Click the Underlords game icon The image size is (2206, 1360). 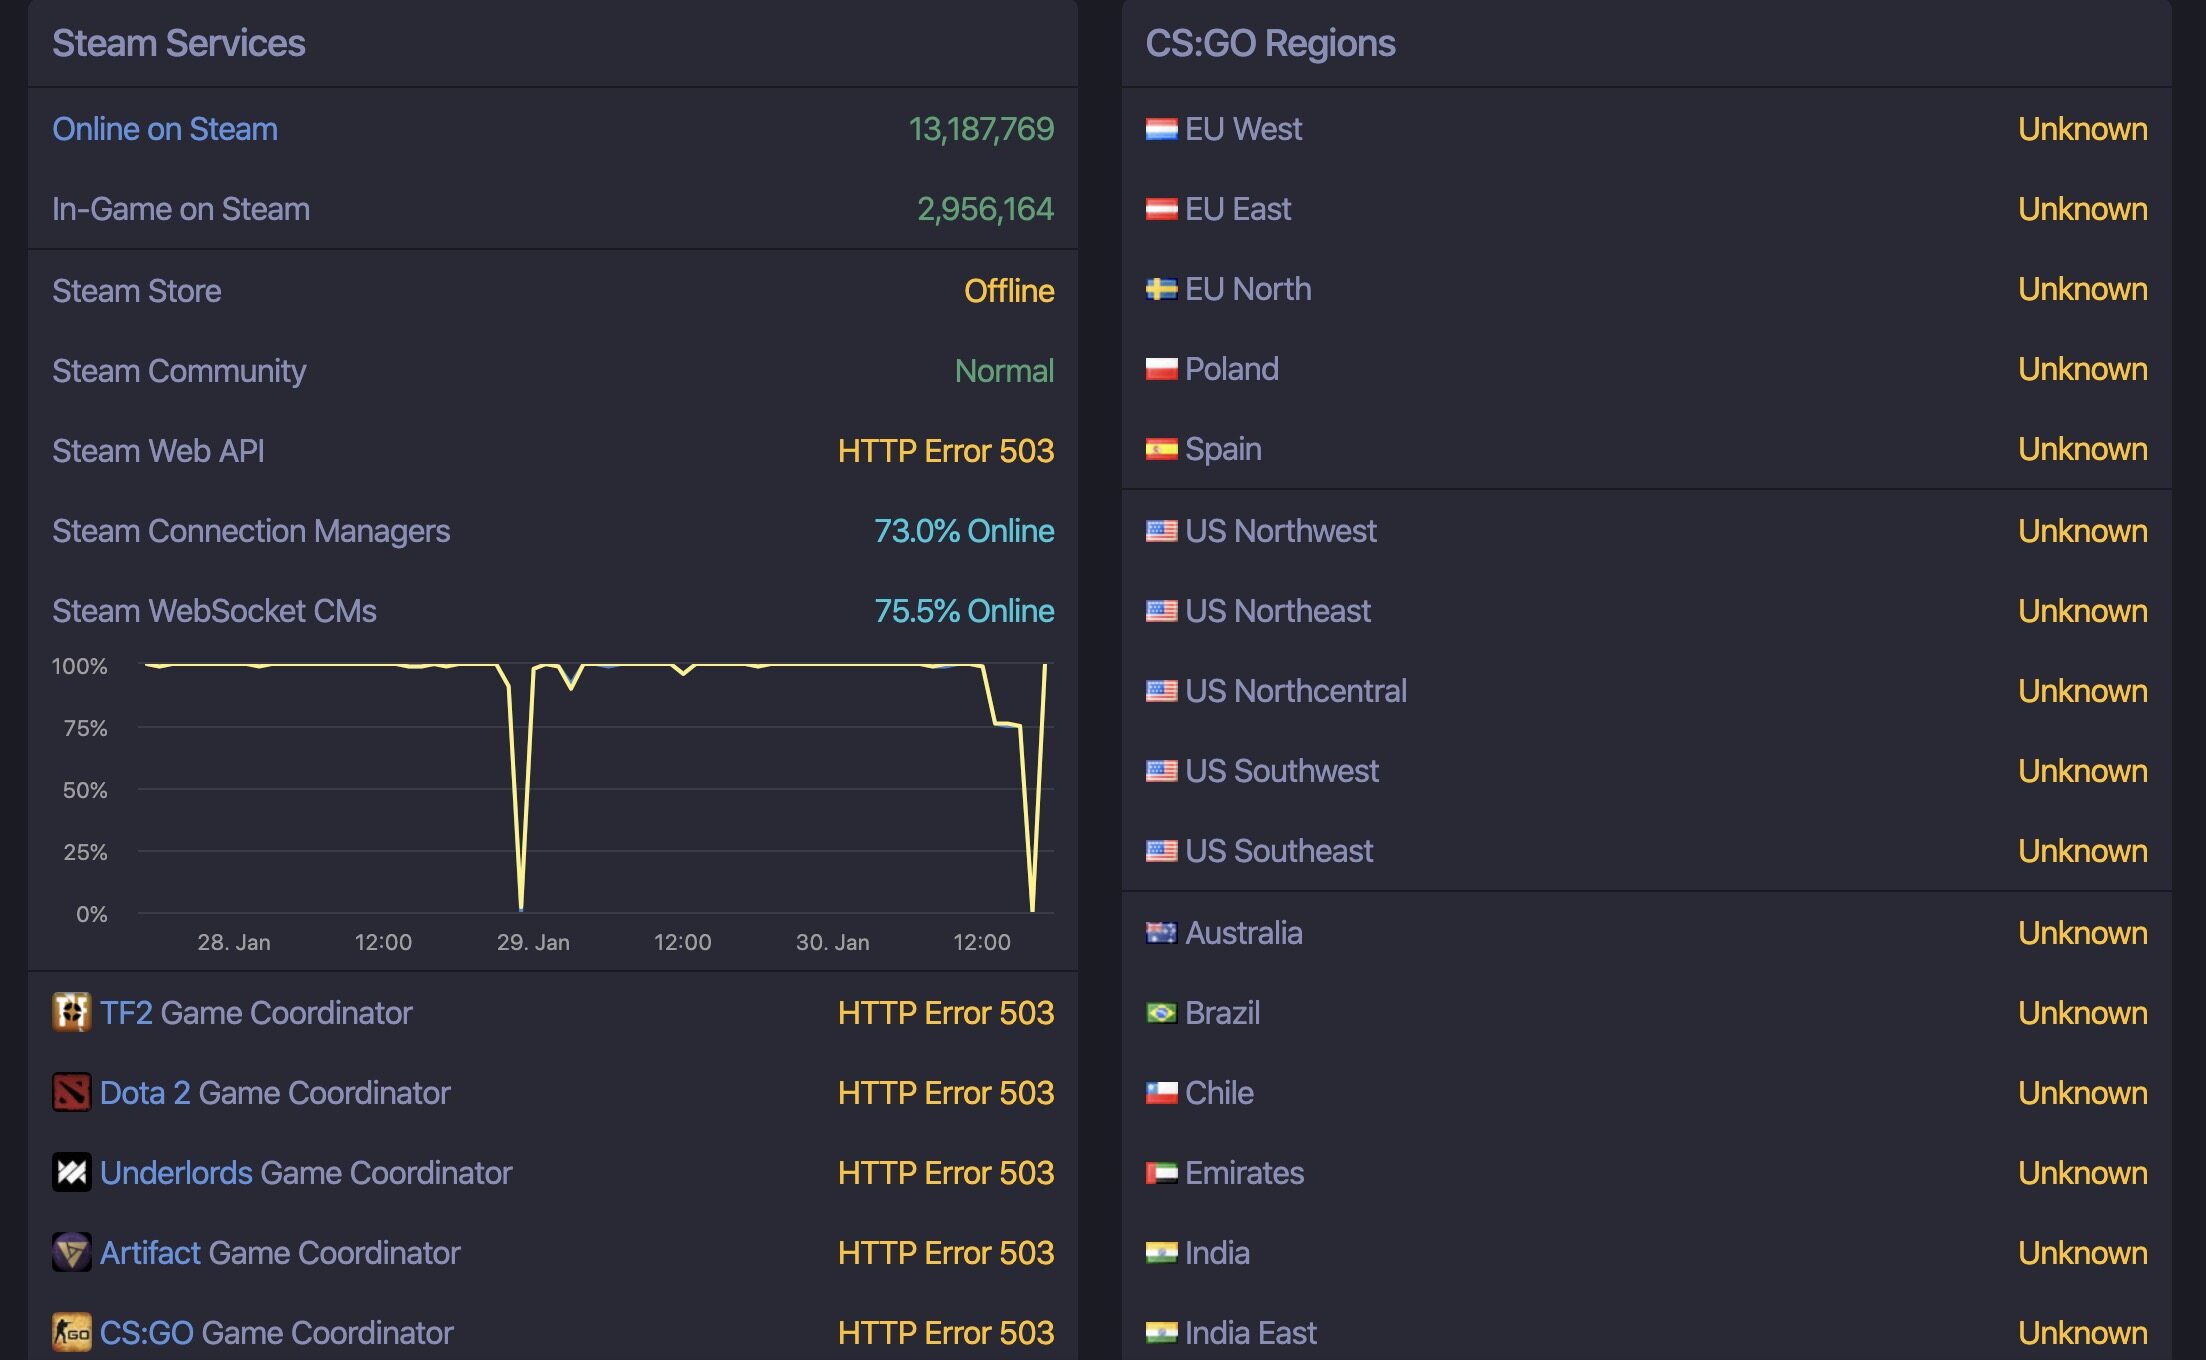coord(71,1172)
